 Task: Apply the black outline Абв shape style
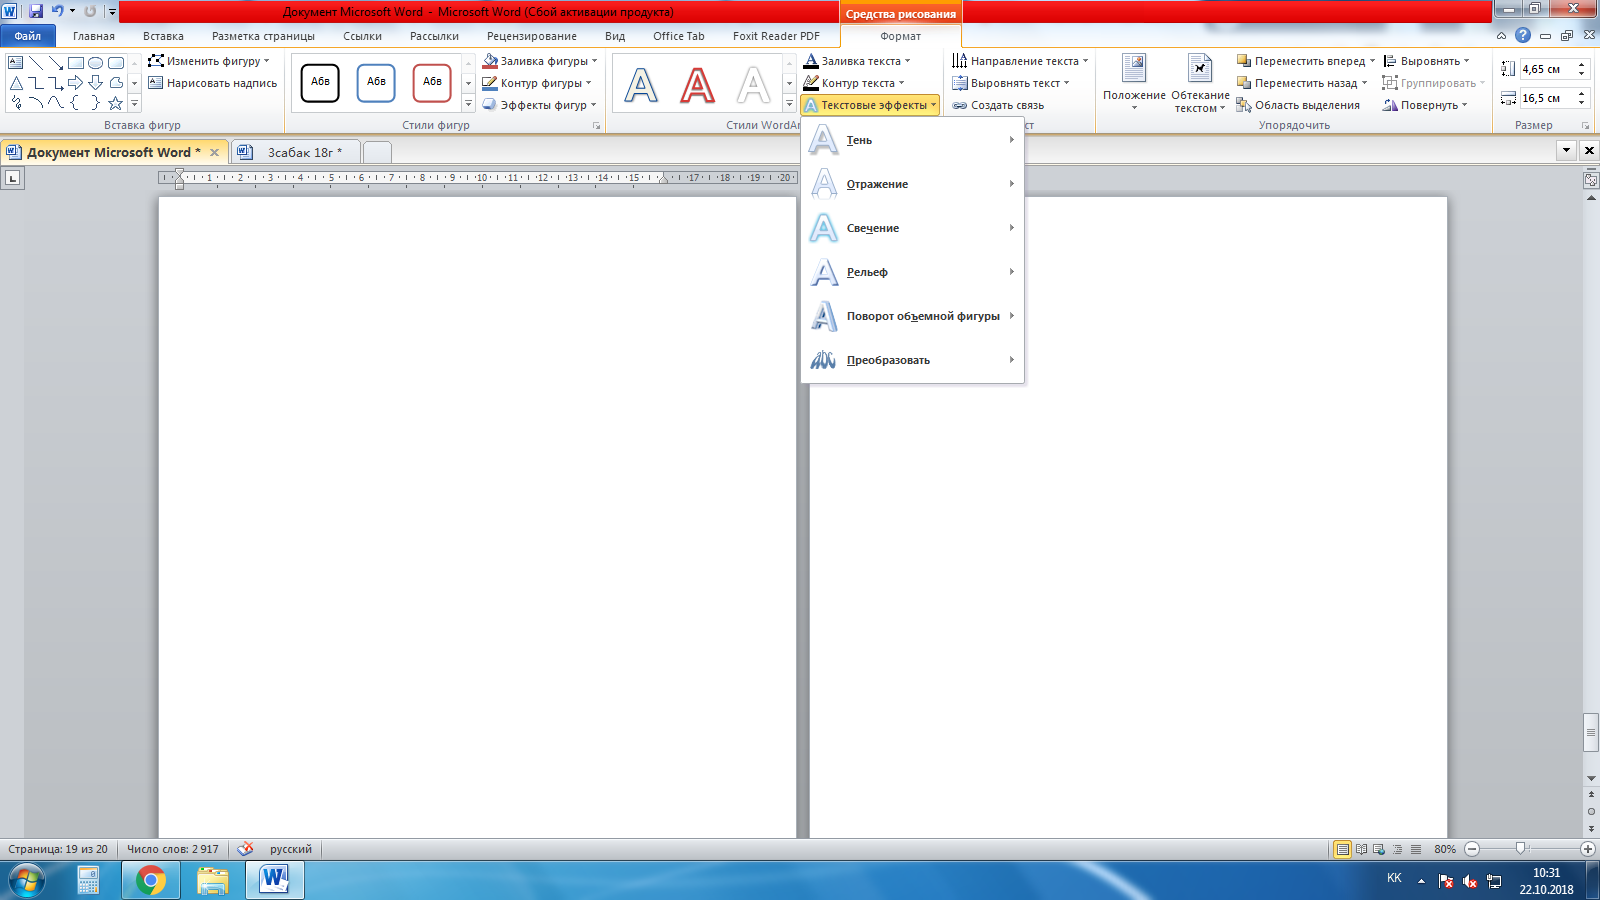(x=320, y=82)
